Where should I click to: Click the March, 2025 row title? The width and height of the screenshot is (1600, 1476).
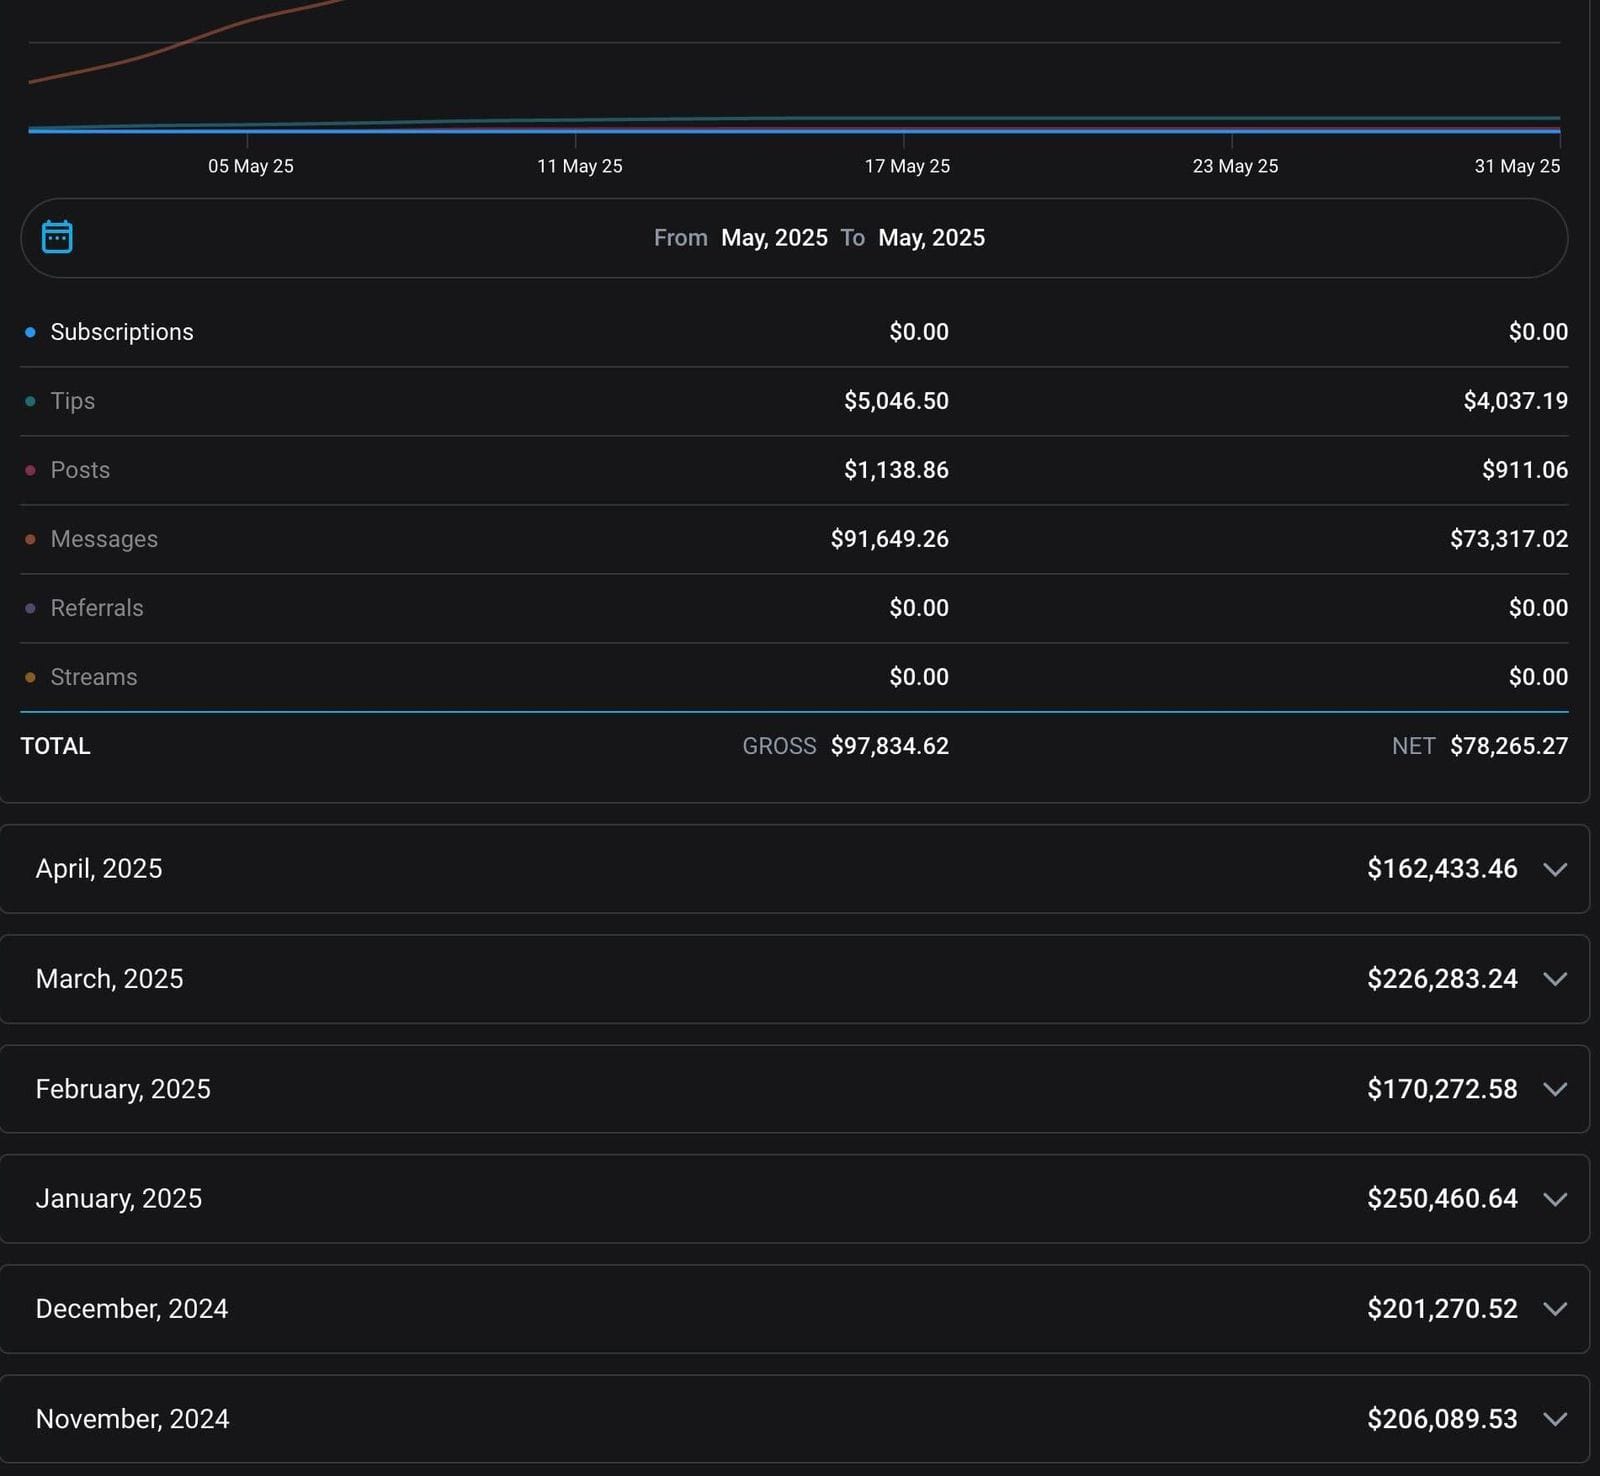tap(109, 978)
